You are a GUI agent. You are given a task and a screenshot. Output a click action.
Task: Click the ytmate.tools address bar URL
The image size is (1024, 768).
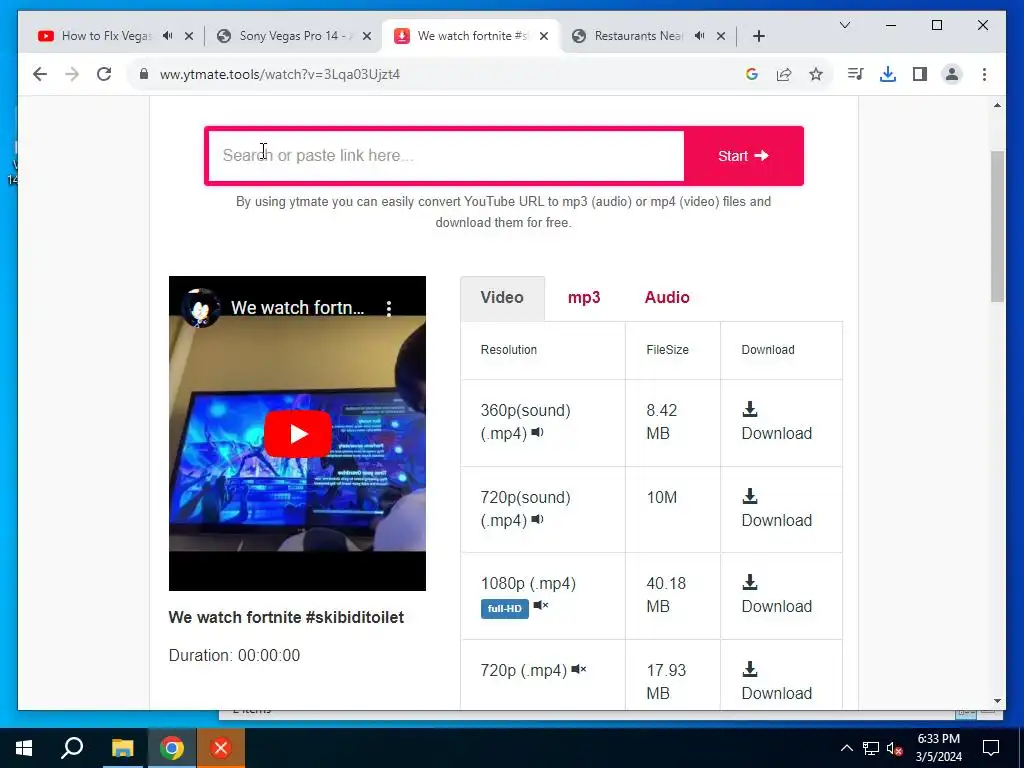[280, 74]
